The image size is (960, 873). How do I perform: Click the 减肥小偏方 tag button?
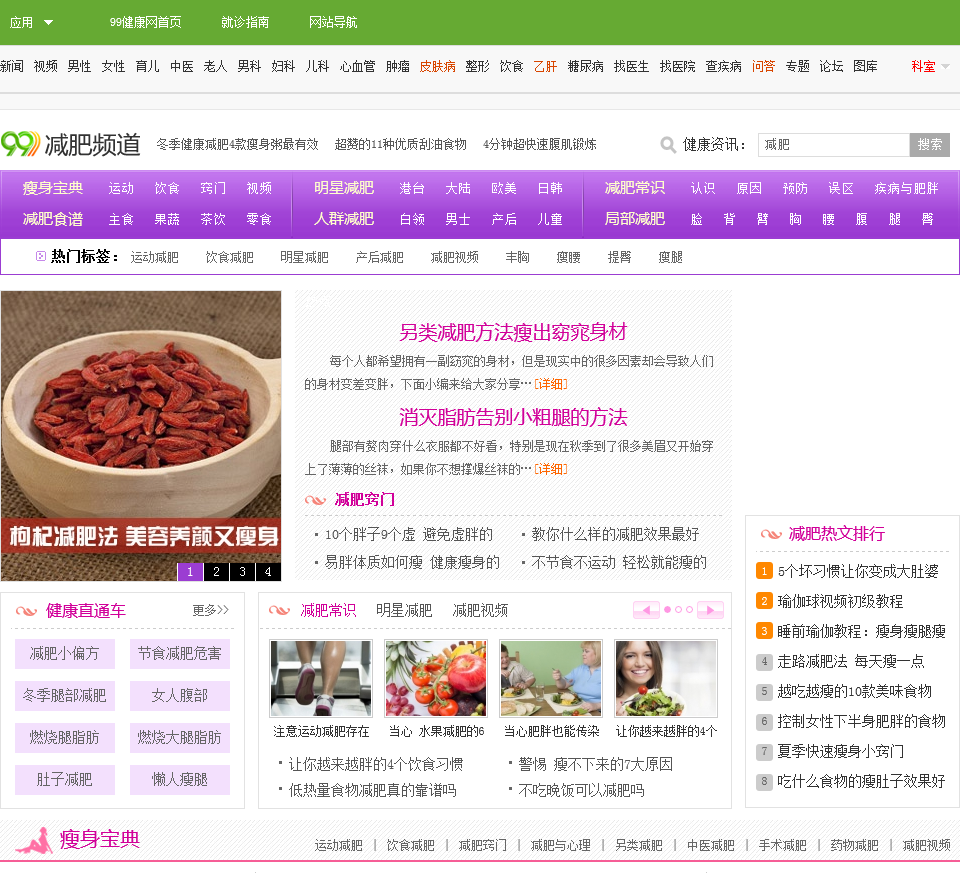64,654
